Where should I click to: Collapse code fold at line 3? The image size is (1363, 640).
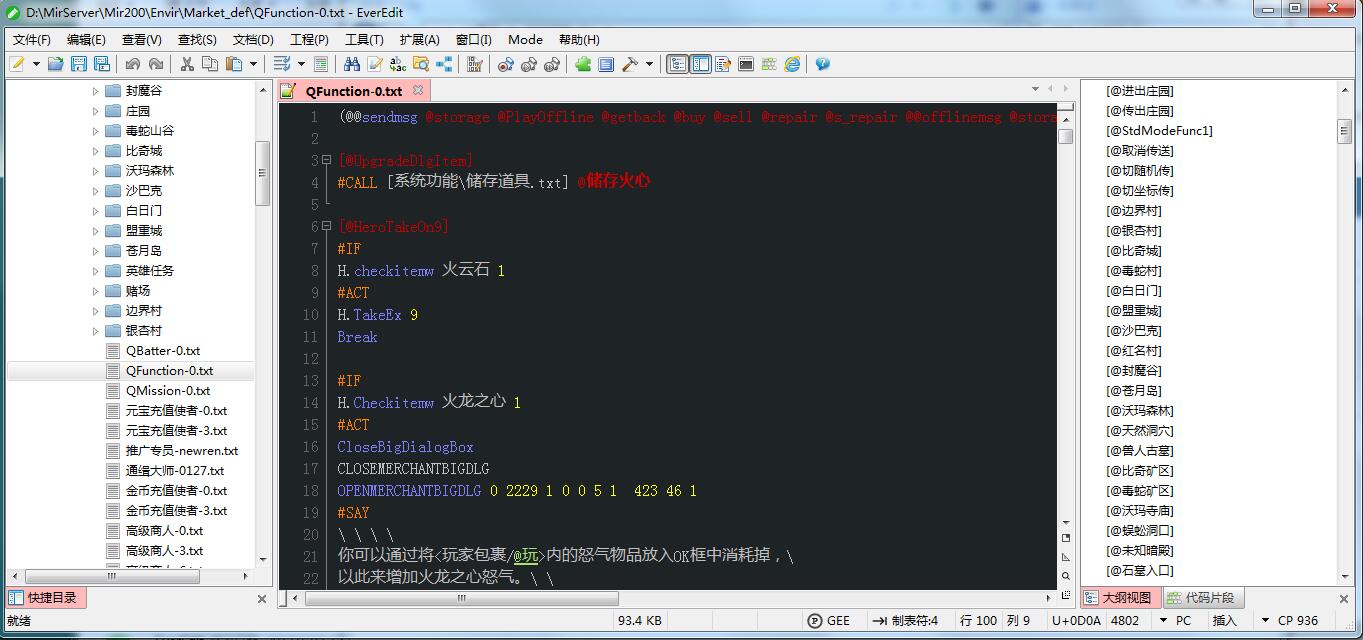click(326, 160)
